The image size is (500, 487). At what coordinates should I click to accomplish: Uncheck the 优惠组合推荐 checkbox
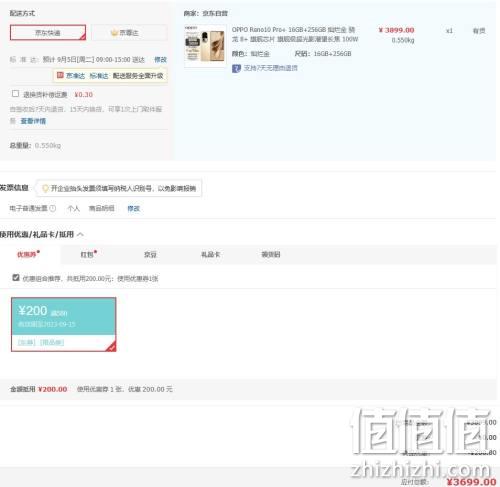coord(16,278)
